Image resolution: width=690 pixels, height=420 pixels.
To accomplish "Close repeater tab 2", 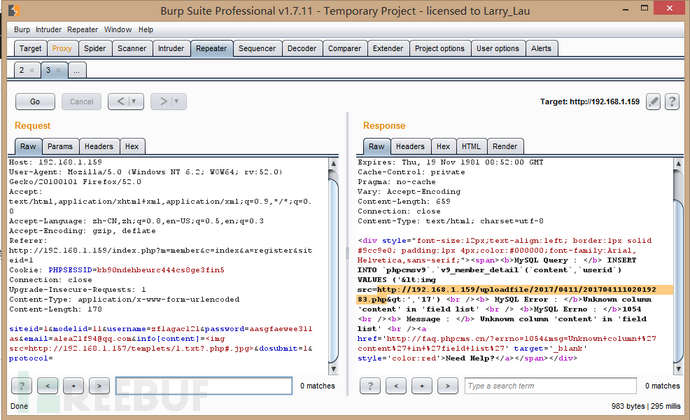I will pos(32,70).
